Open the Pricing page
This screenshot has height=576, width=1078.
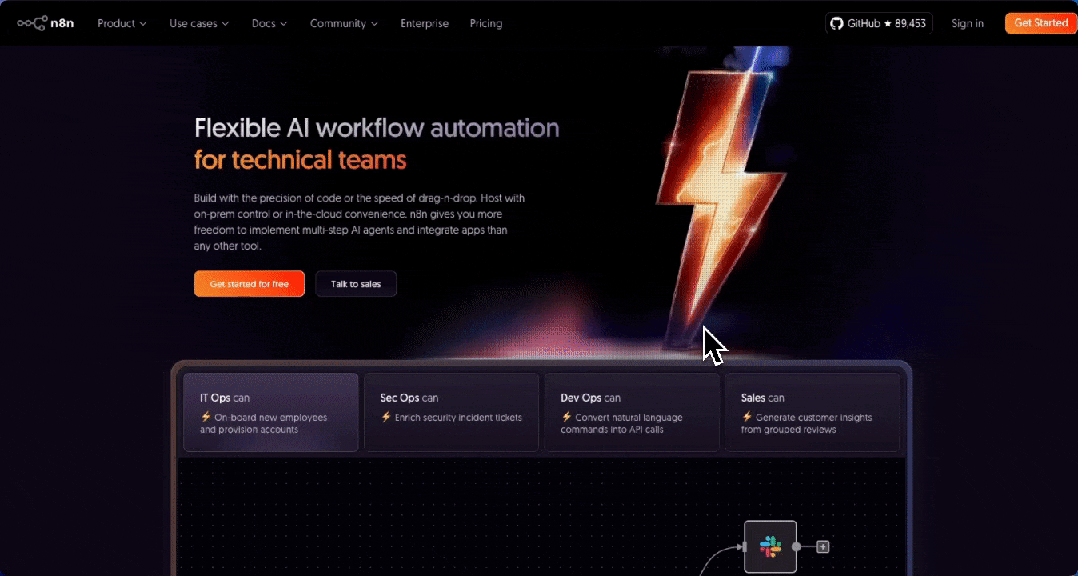pyautogui.click(x=486, y=23)
